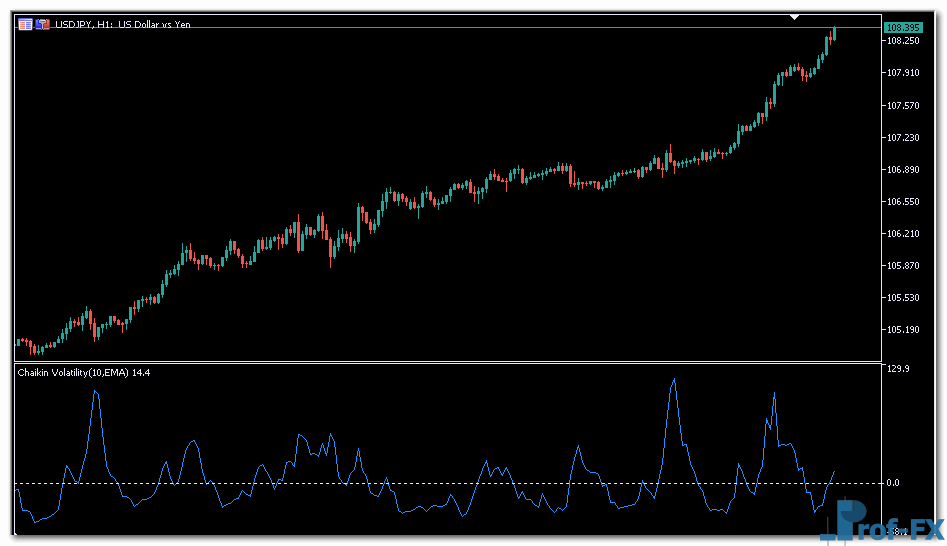
Task: Click the 106.550 price scale label
Action: [903, 202]
